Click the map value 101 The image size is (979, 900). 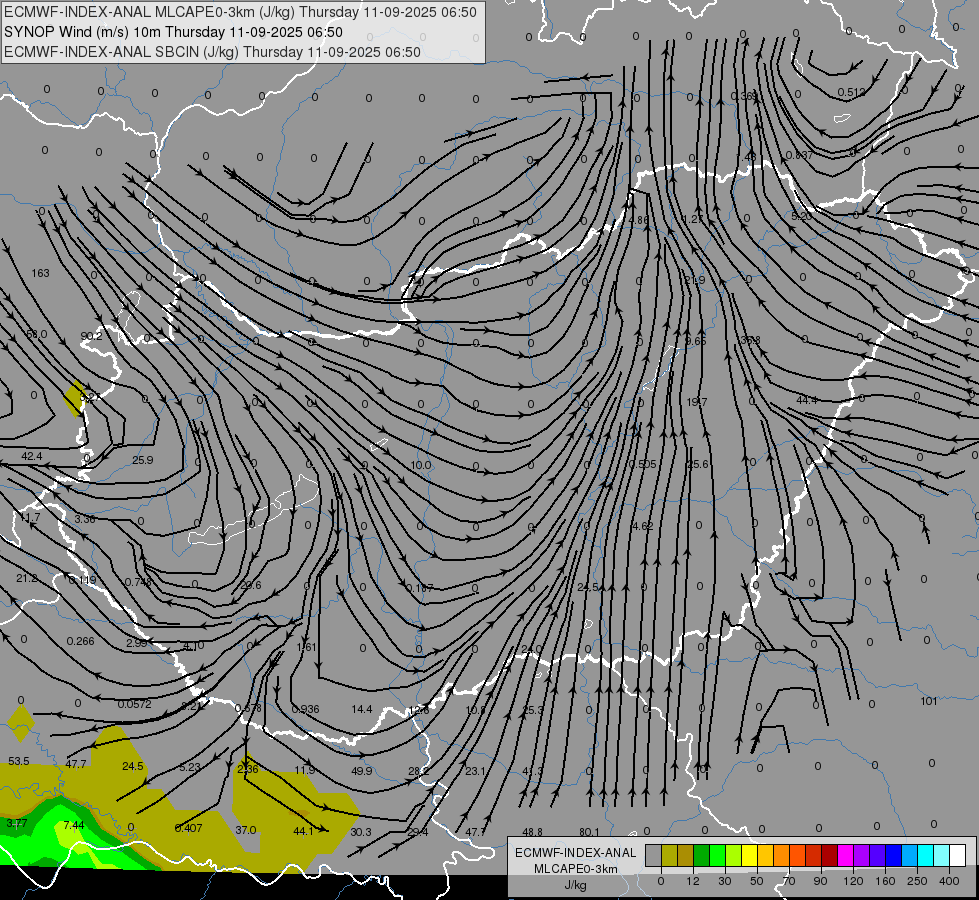(929, 701)
